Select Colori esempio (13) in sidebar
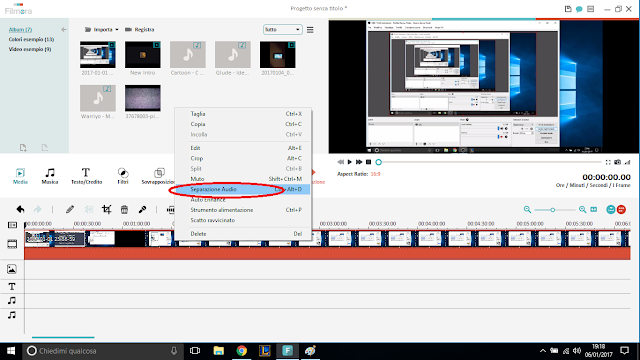This screenshot has width=640, height=360. pos(31,40)
